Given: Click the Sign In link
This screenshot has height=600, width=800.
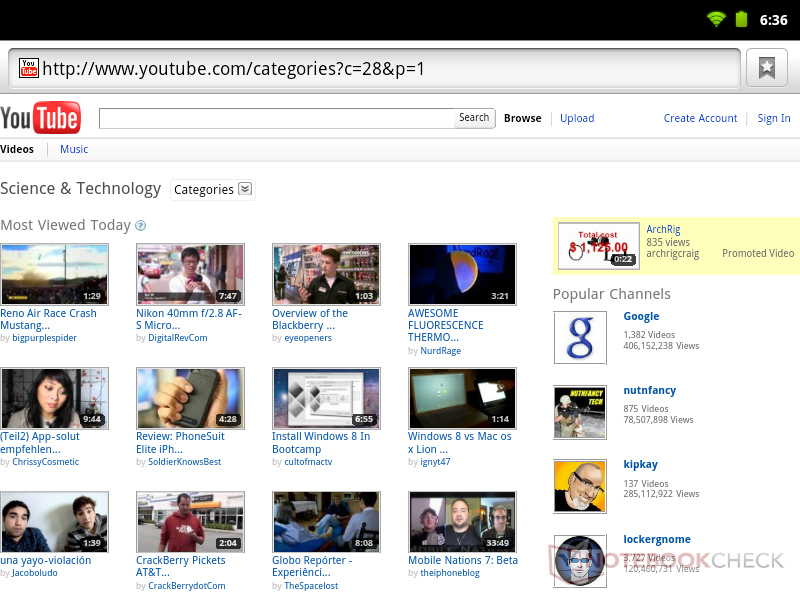Looking at the screenshot, I should [773, 118].
